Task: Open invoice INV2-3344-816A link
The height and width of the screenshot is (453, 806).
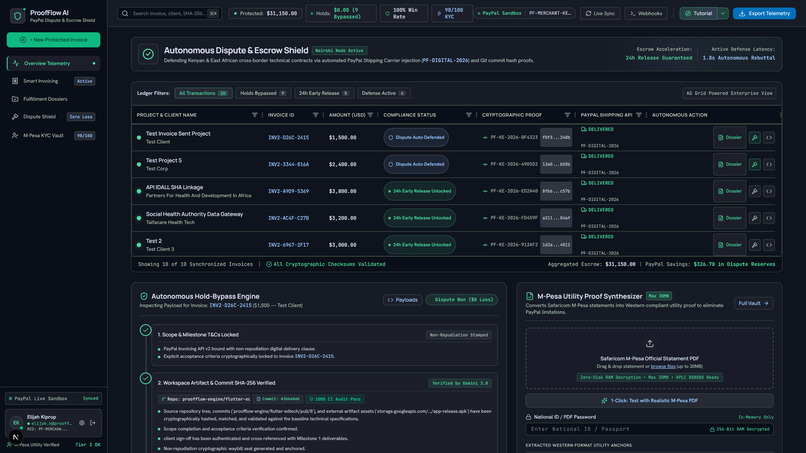Action: click(288, 165)
